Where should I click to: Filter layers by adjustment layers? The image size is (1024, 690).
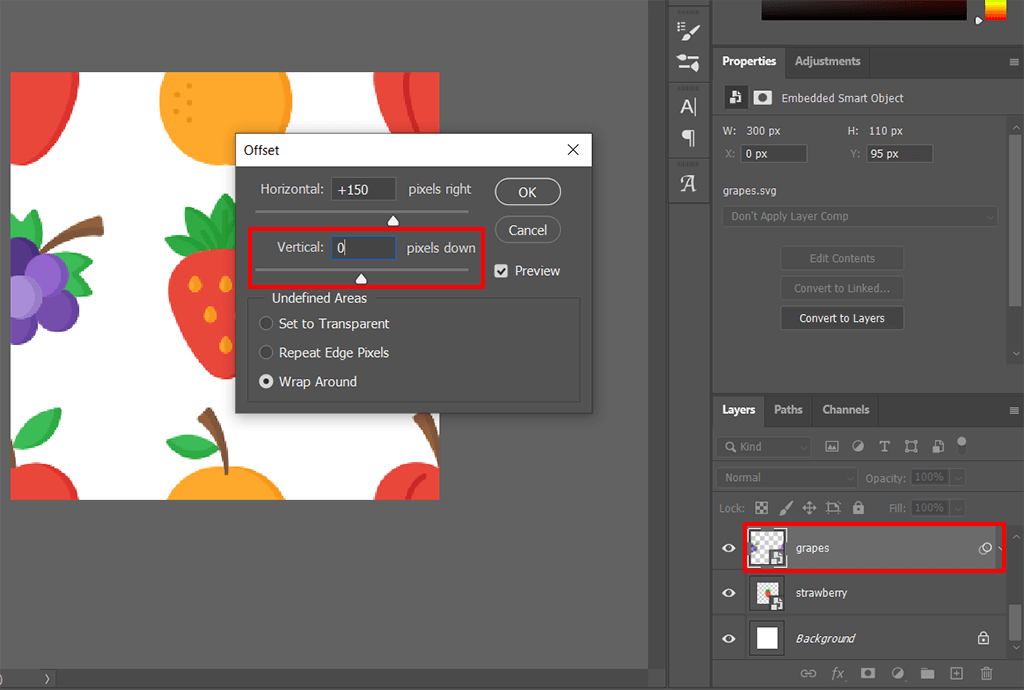tap(858, 447)
